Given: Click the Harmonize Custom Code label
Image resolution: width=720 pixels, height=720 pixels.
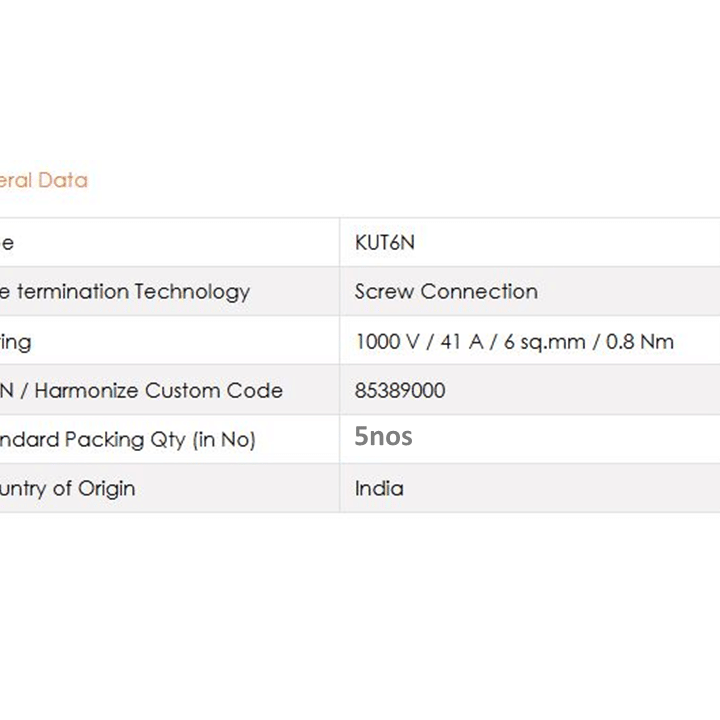Looking at the screenshot, I should coord(158,391).
